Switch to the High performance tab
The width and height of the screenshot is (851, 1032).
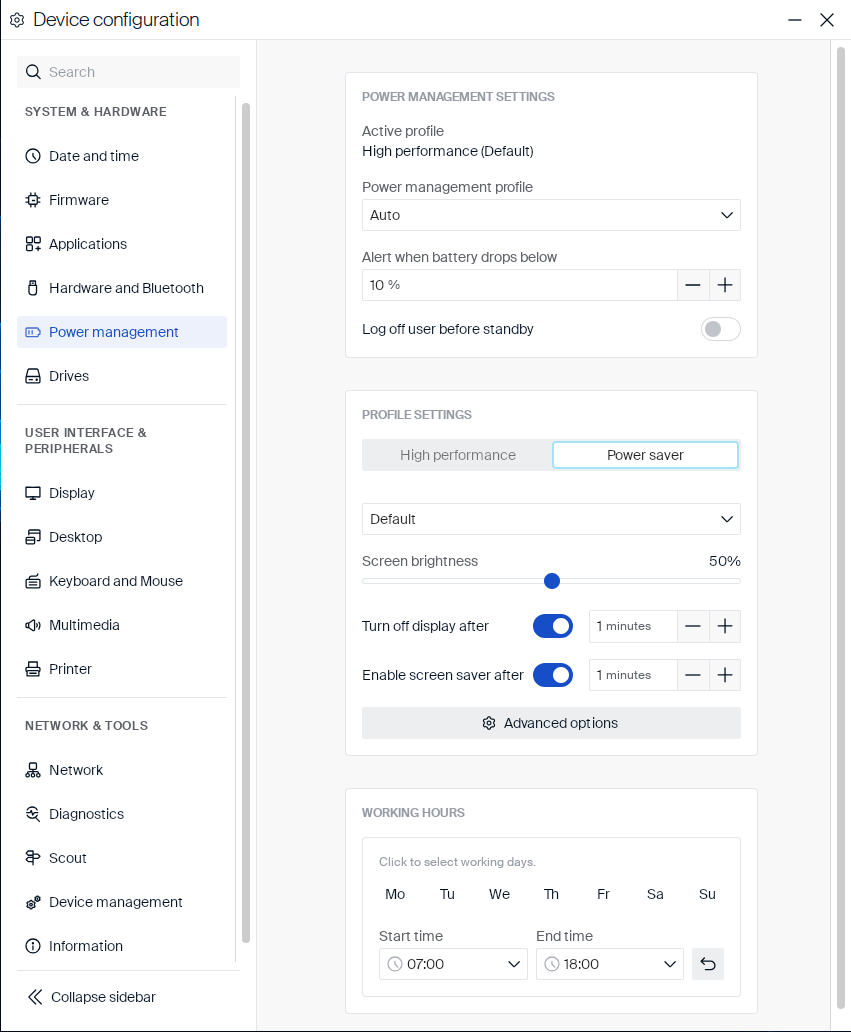pyautogui.click(x=457, y=455)
